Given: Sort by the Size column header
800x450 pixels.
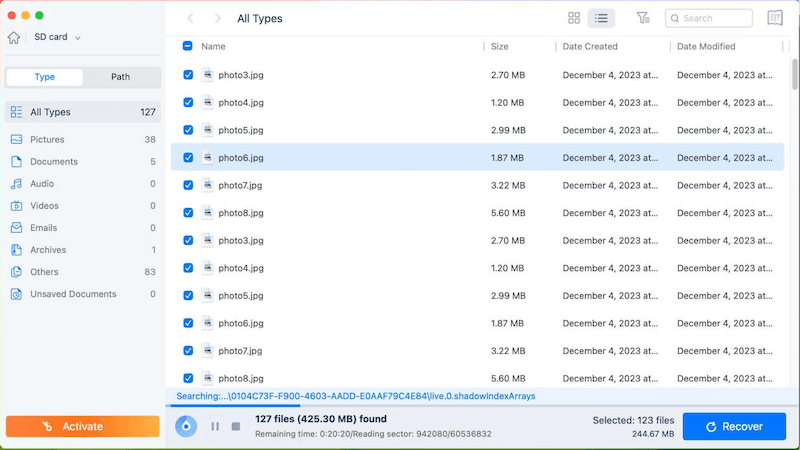Looking at the screenshot, I should [x=499, y=46].
